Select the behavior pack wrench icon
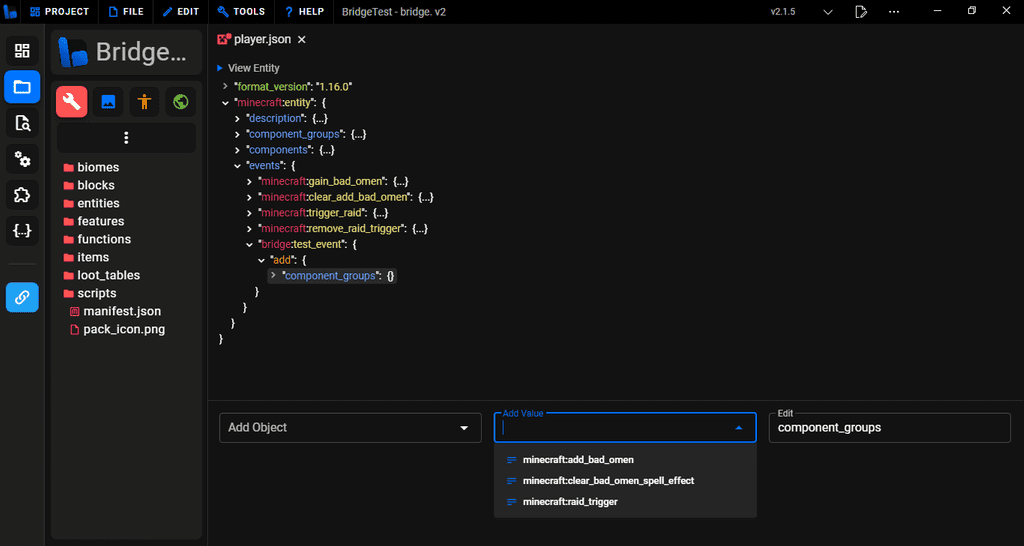Screen dimensions: 1024x546 tap(72, 101)
